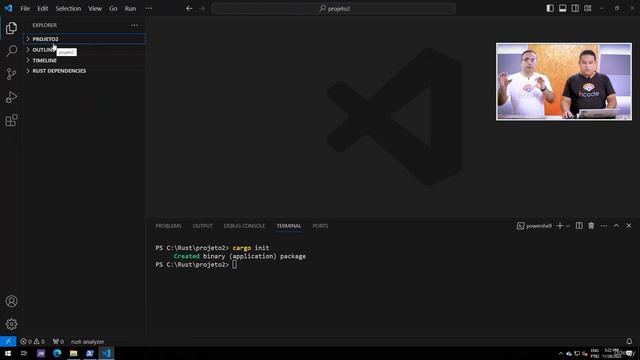Toggle the bottom panel layout icon

pos(562,8)
